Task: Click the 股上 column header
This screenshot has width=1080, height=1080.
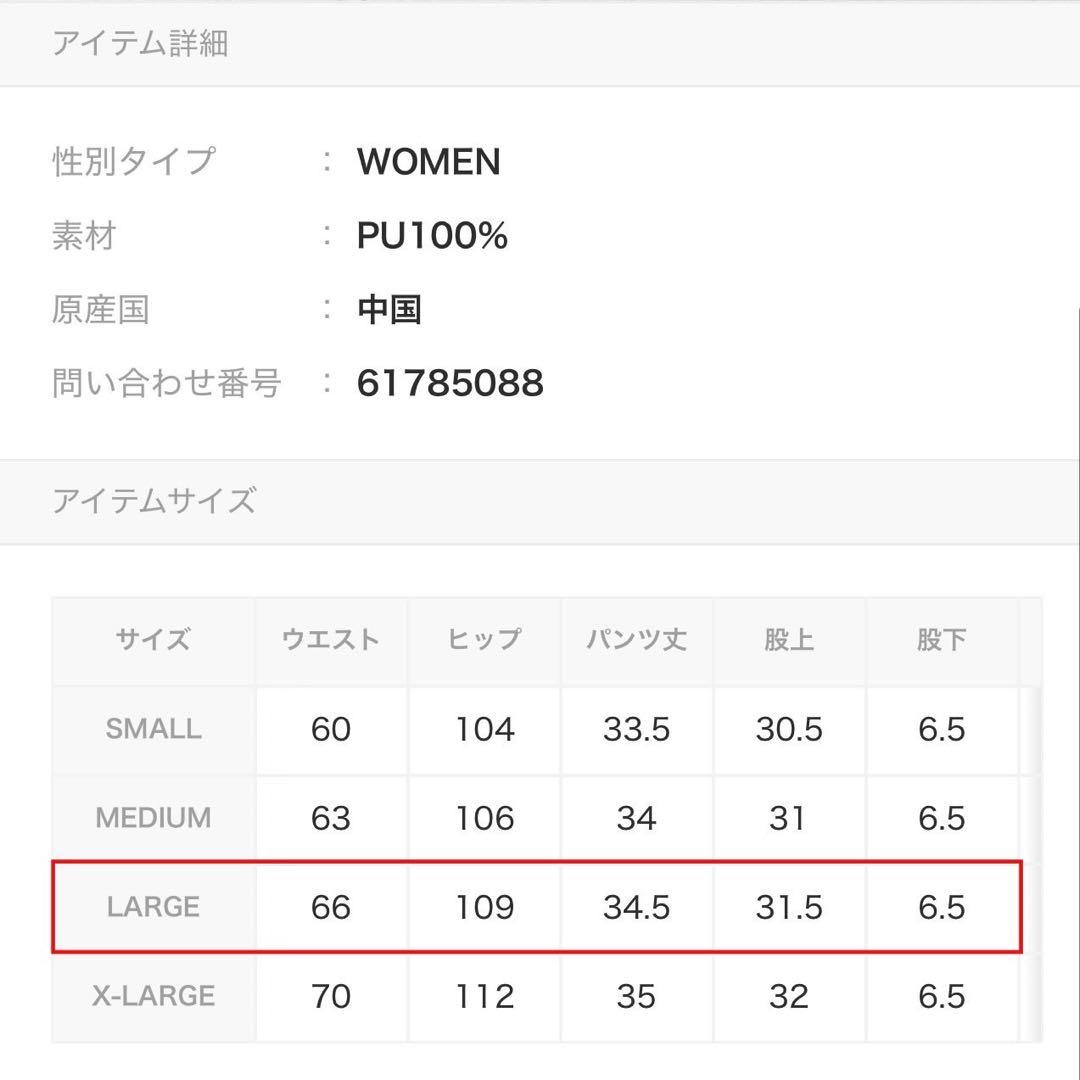Action: pyautogui.click(x=789, y=640)
